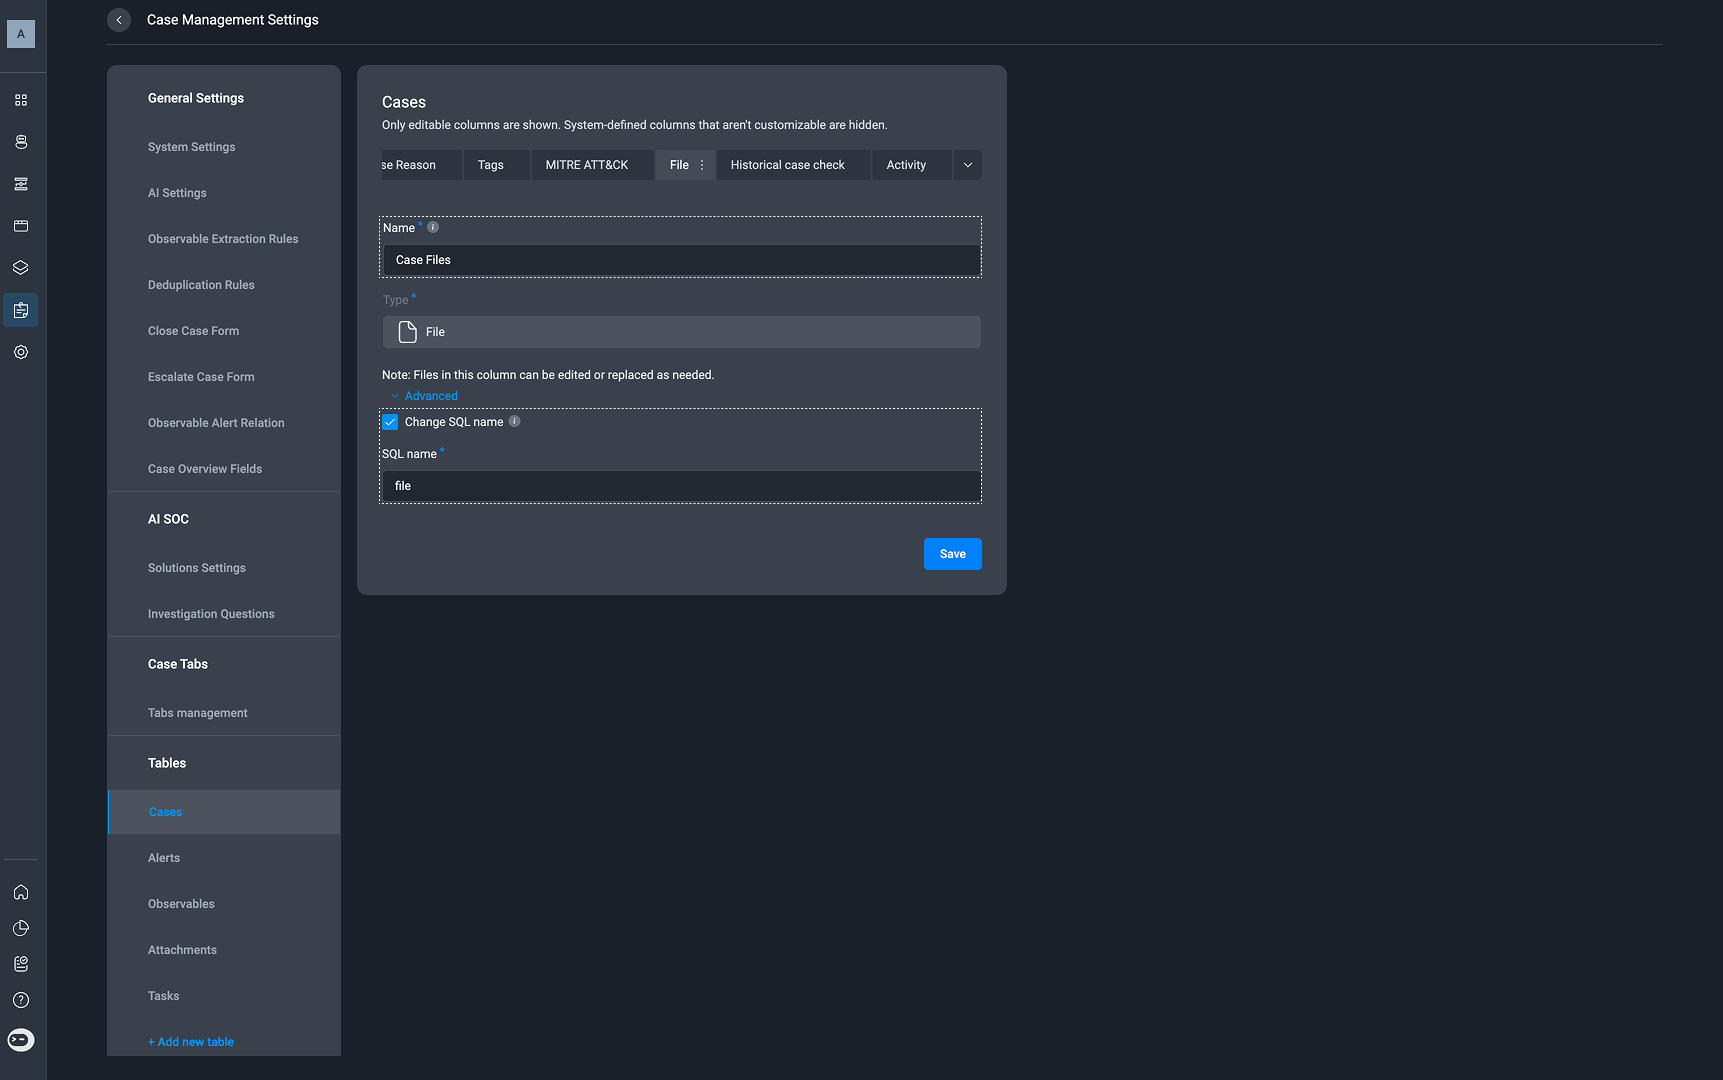The height and width of the screenshot is (1080, 1723).
Task: Select the Observables table in sidebar
Action: [x=181, y=904]
